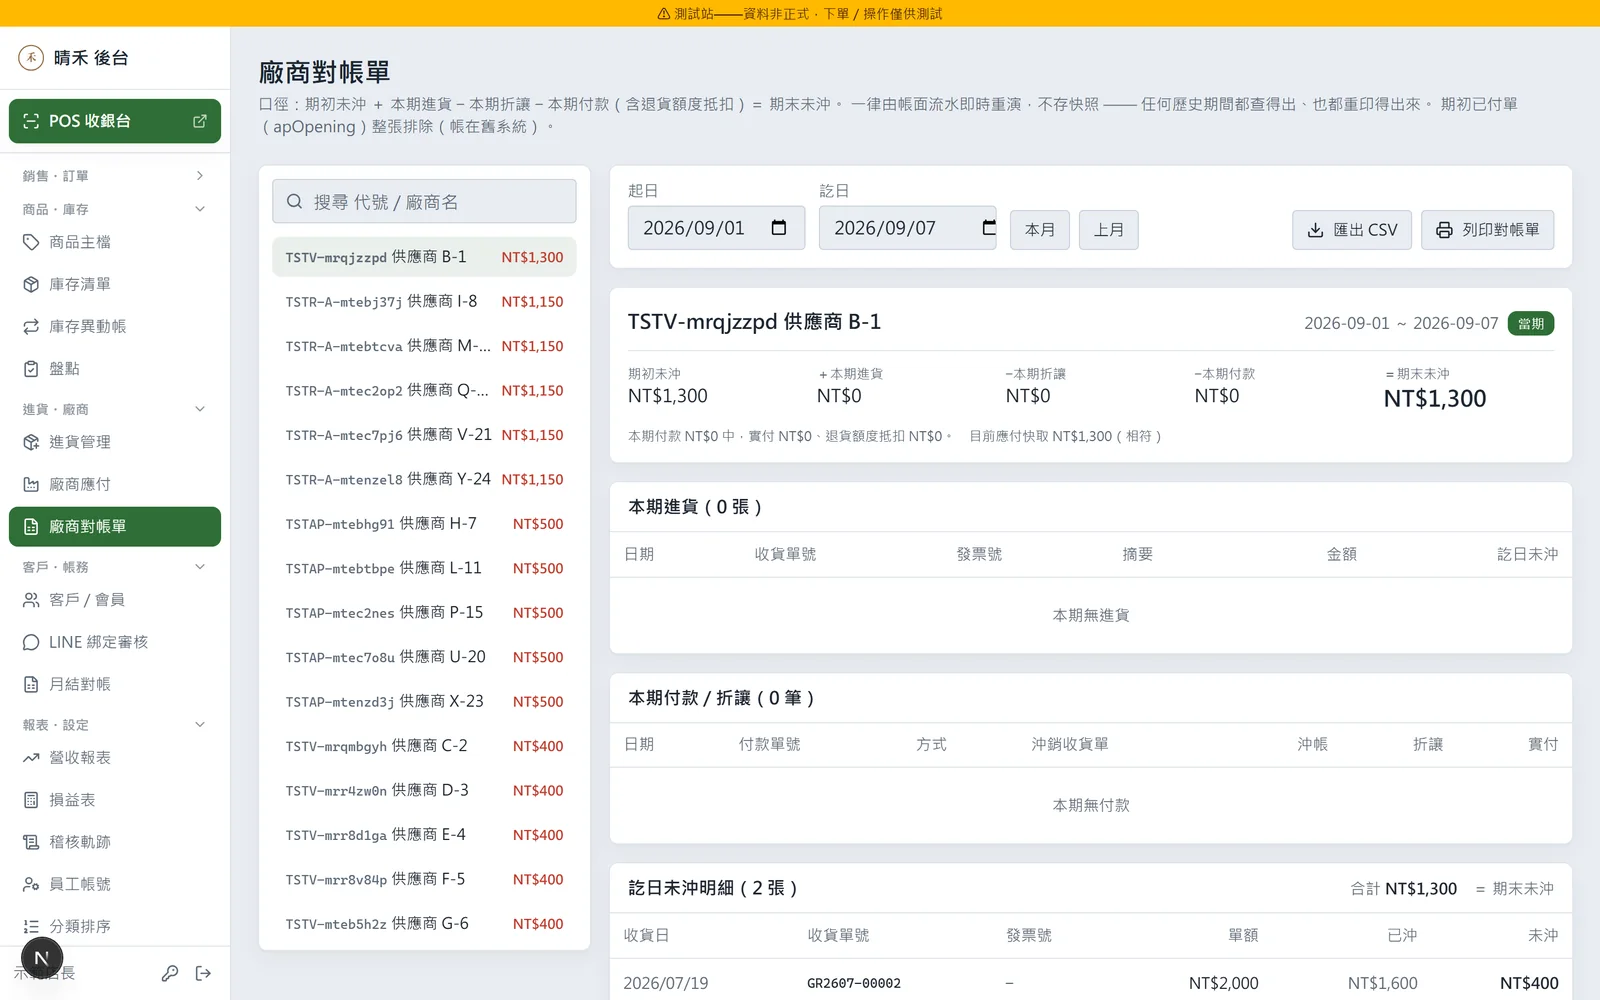Click the 進貨管理 package icon
The width and height of the screenshot is (1600, 1000).
click(31, 442)
